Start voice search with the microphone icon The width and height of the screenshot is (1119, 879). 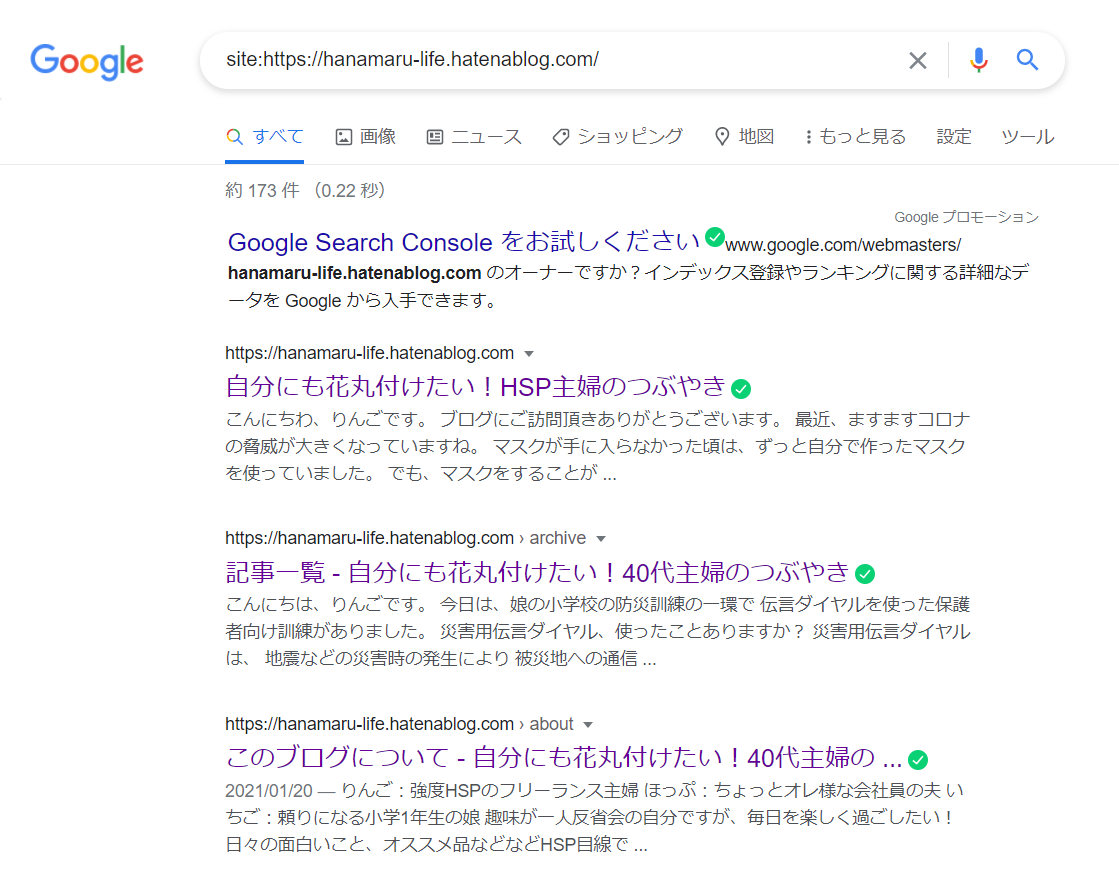pos(978,61)
